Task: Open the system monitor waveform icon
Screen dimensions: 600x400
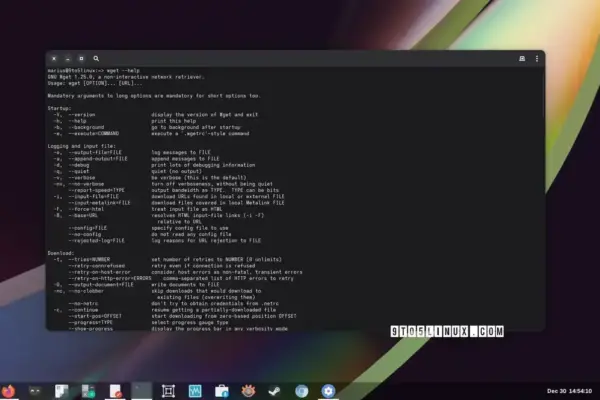Action: (195, 391)
